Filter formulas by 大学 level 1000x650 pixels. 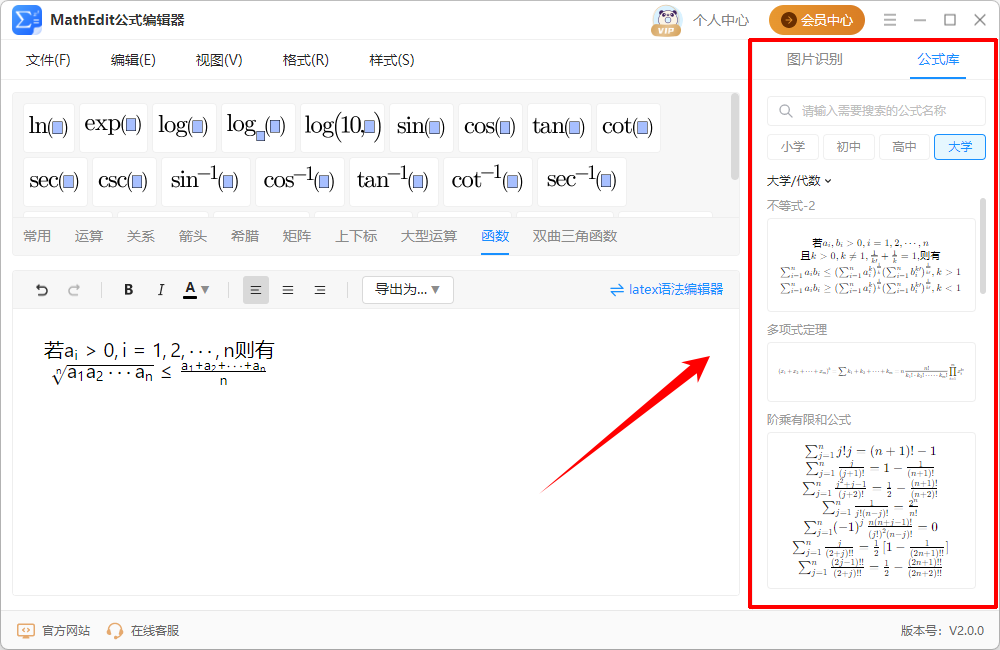point(960,147)
